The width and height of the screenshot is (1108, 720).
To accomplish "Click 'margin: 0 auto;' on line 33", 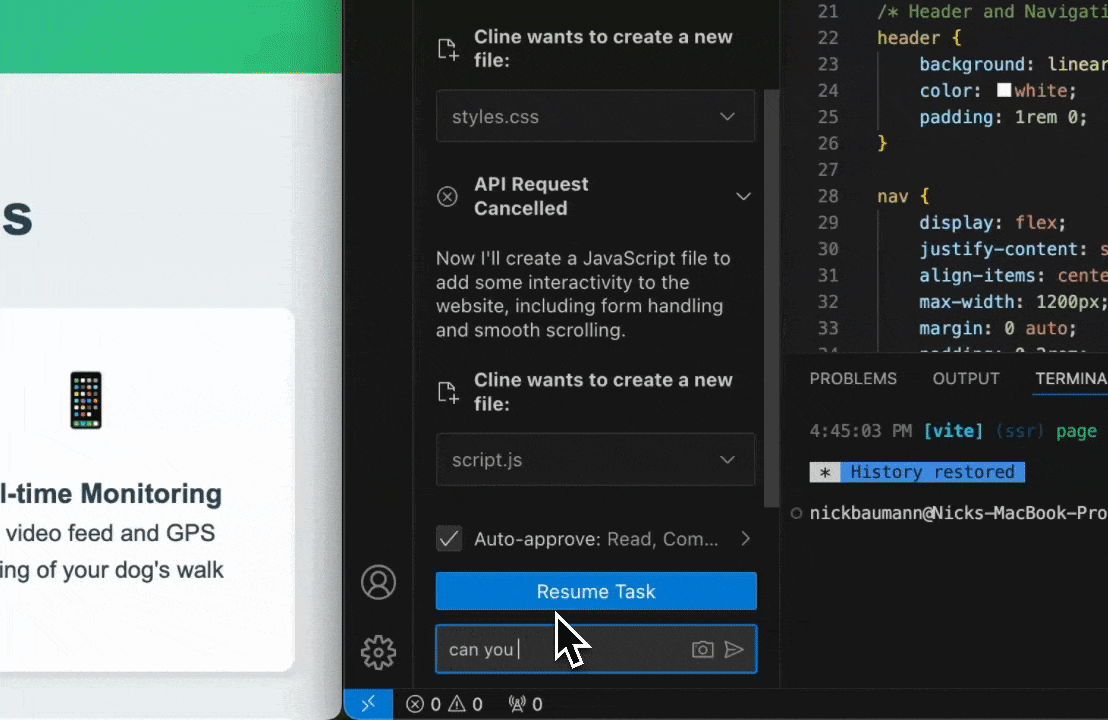I will tap(998, 328).
